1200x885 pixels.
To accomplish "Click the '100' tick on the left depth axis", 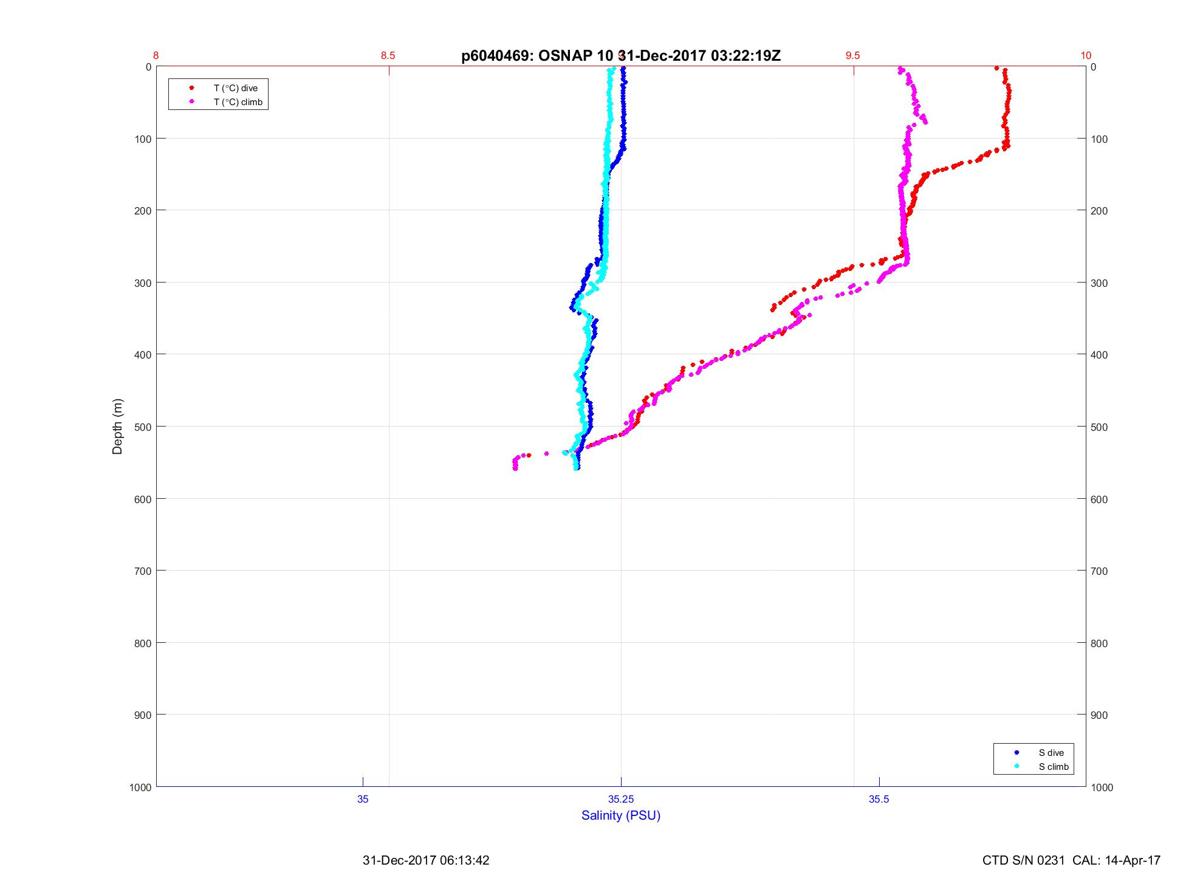I will point(142,139).
